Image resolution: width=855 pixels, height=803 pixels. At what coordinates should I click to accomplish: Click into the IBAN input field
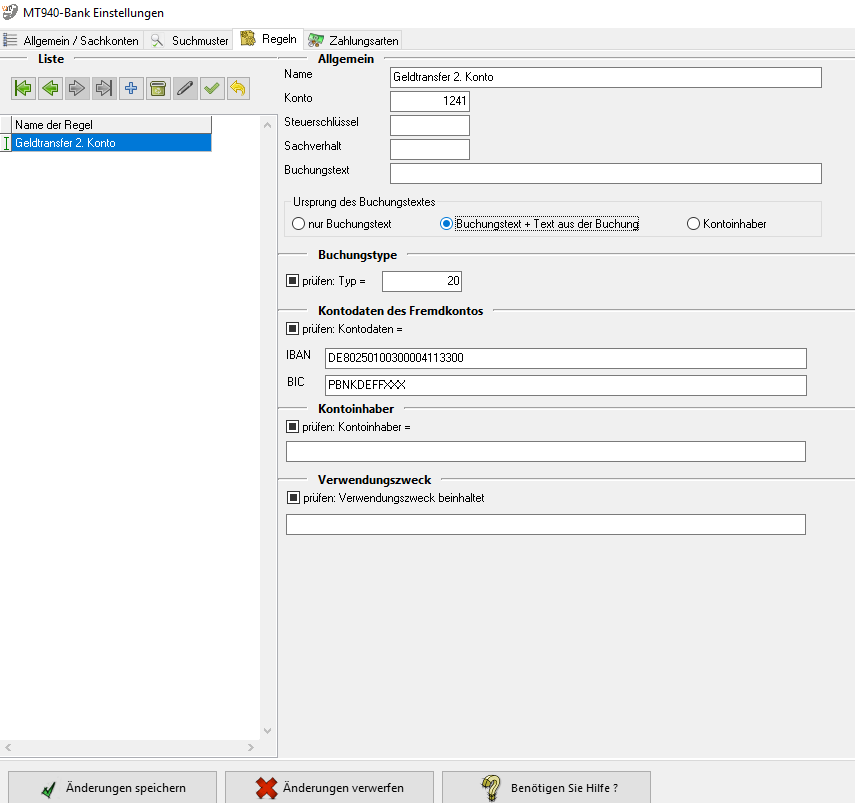565,358
